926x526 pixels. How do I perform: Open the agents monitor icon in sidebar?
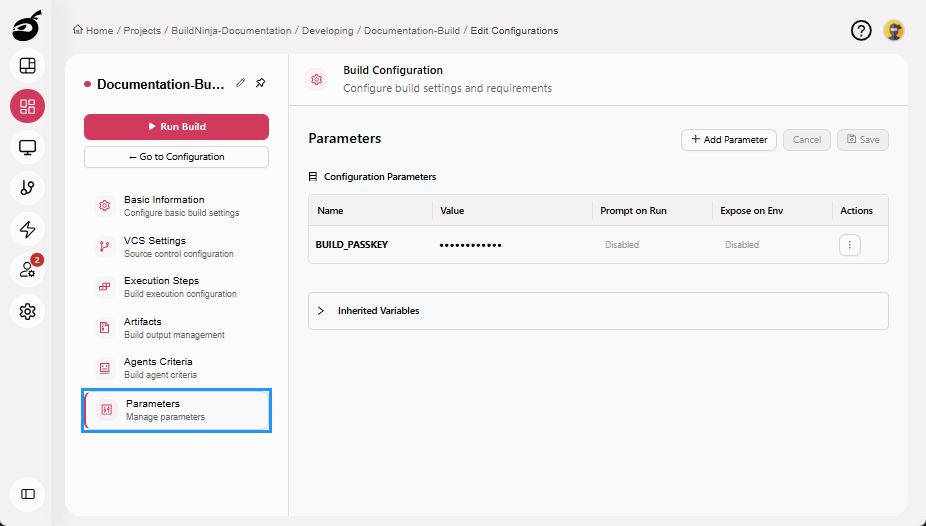coord(27,147)
